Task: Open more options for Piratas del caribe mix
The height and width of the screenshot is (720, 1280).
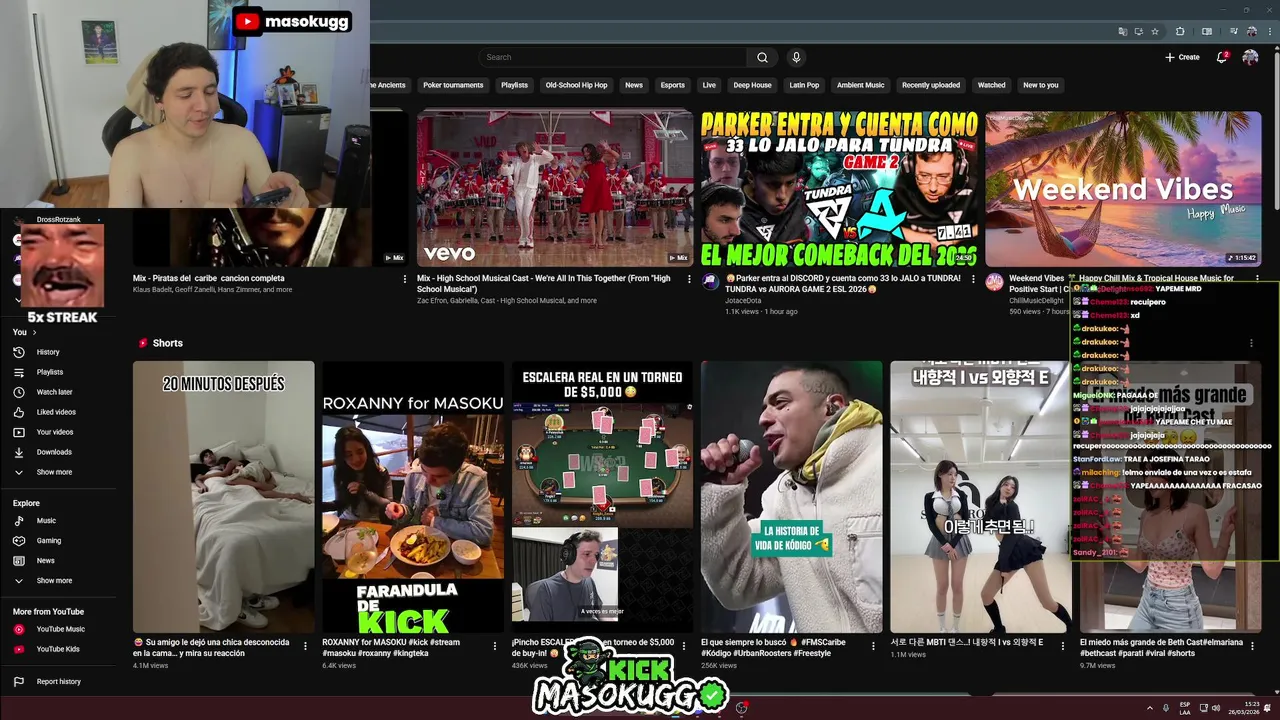Action: tap(404, 279)
